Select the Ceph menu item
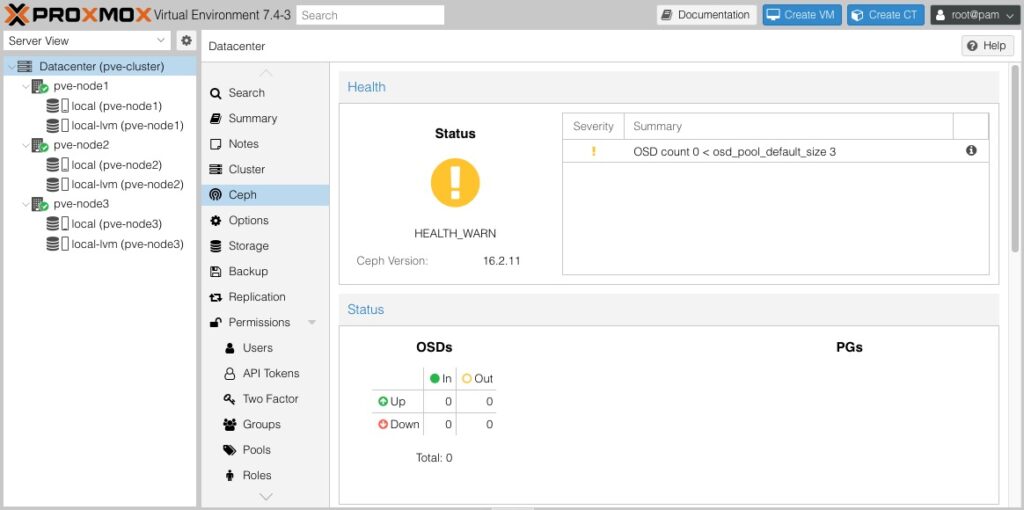The image size is (1024, 510). coord(265,195)
